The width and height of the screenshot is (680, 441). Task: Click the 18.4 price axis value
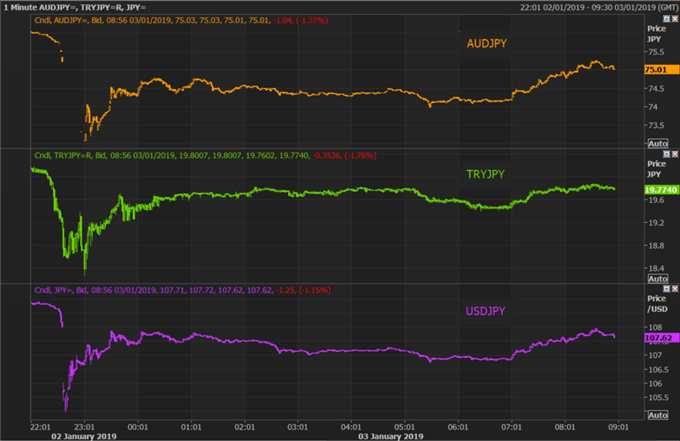[x=656, y=268]
